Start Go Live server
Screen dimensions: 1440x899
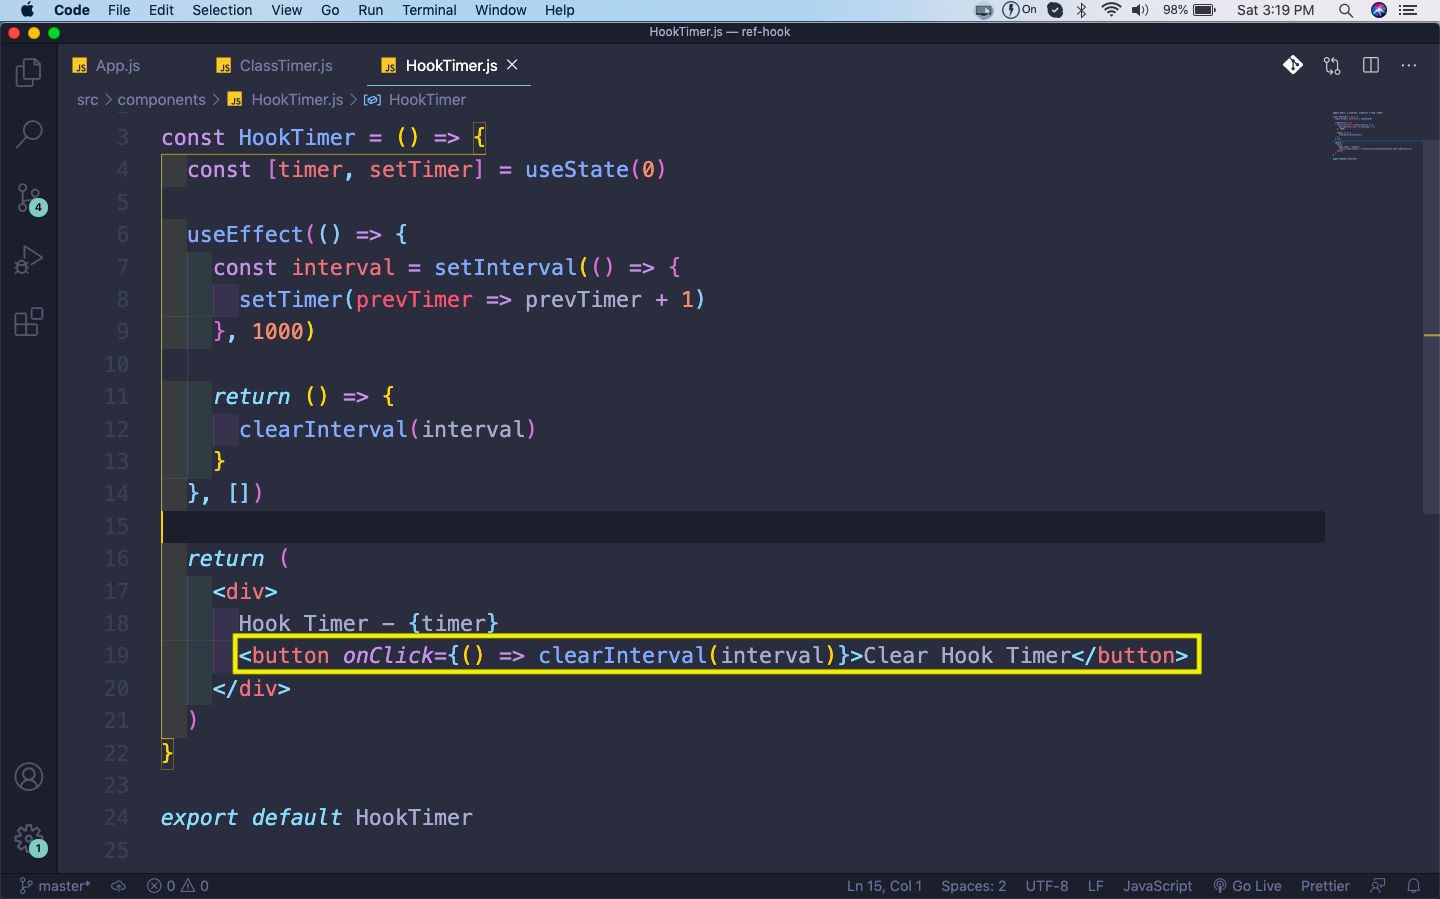pyautogui.click(x=1247, y=886)
